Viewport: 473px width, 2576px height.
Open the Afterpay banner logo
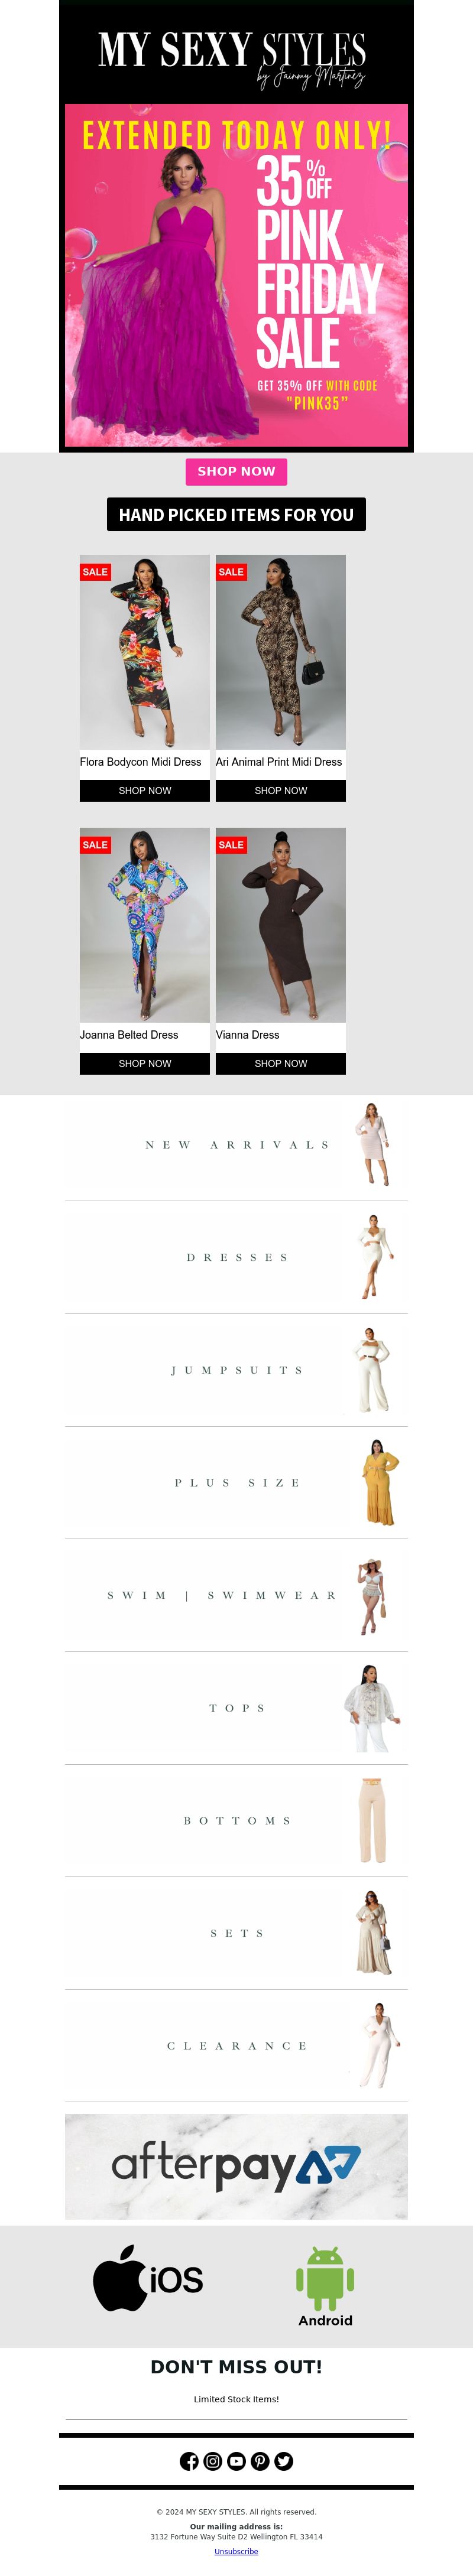tap(236, 2166)
